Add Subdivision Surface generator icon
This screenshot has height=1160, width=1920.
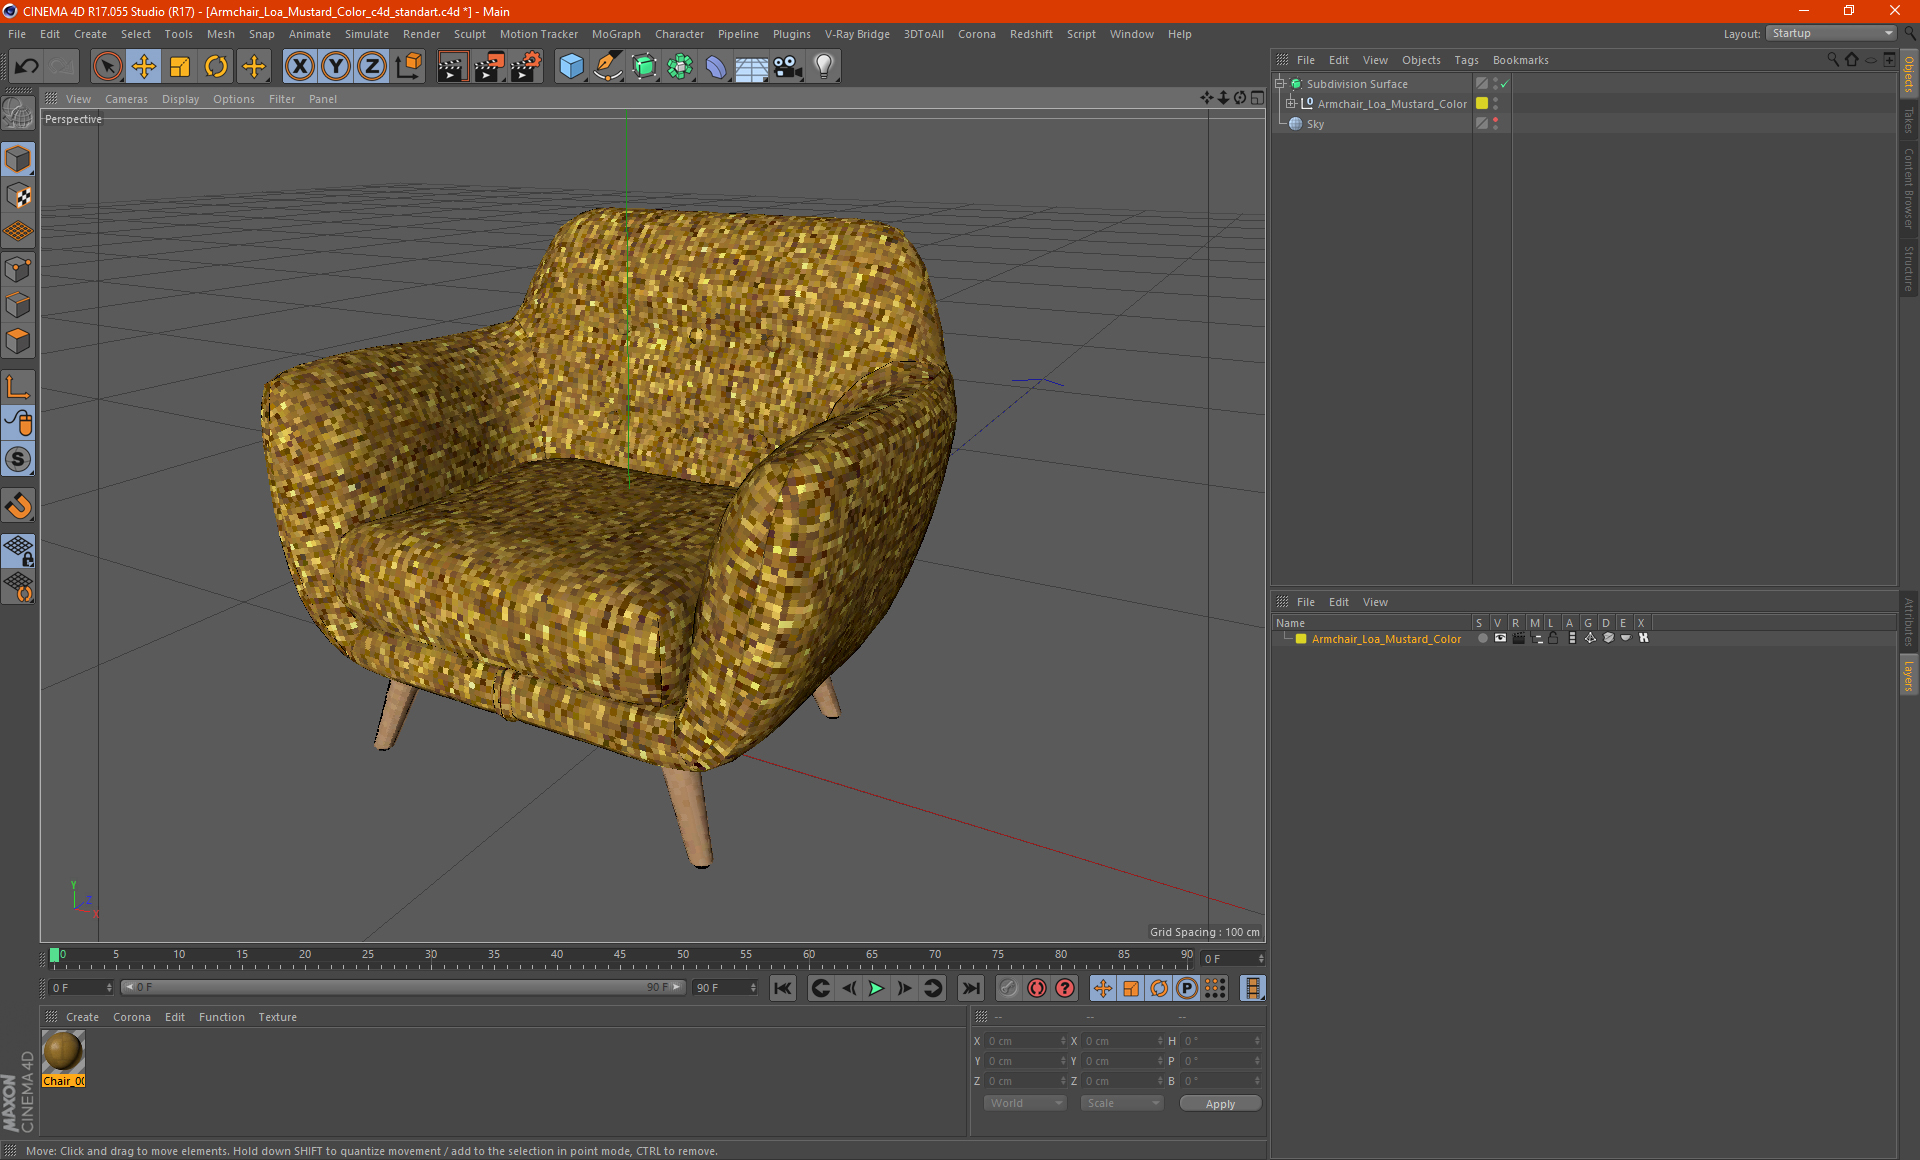coord(644,67)
